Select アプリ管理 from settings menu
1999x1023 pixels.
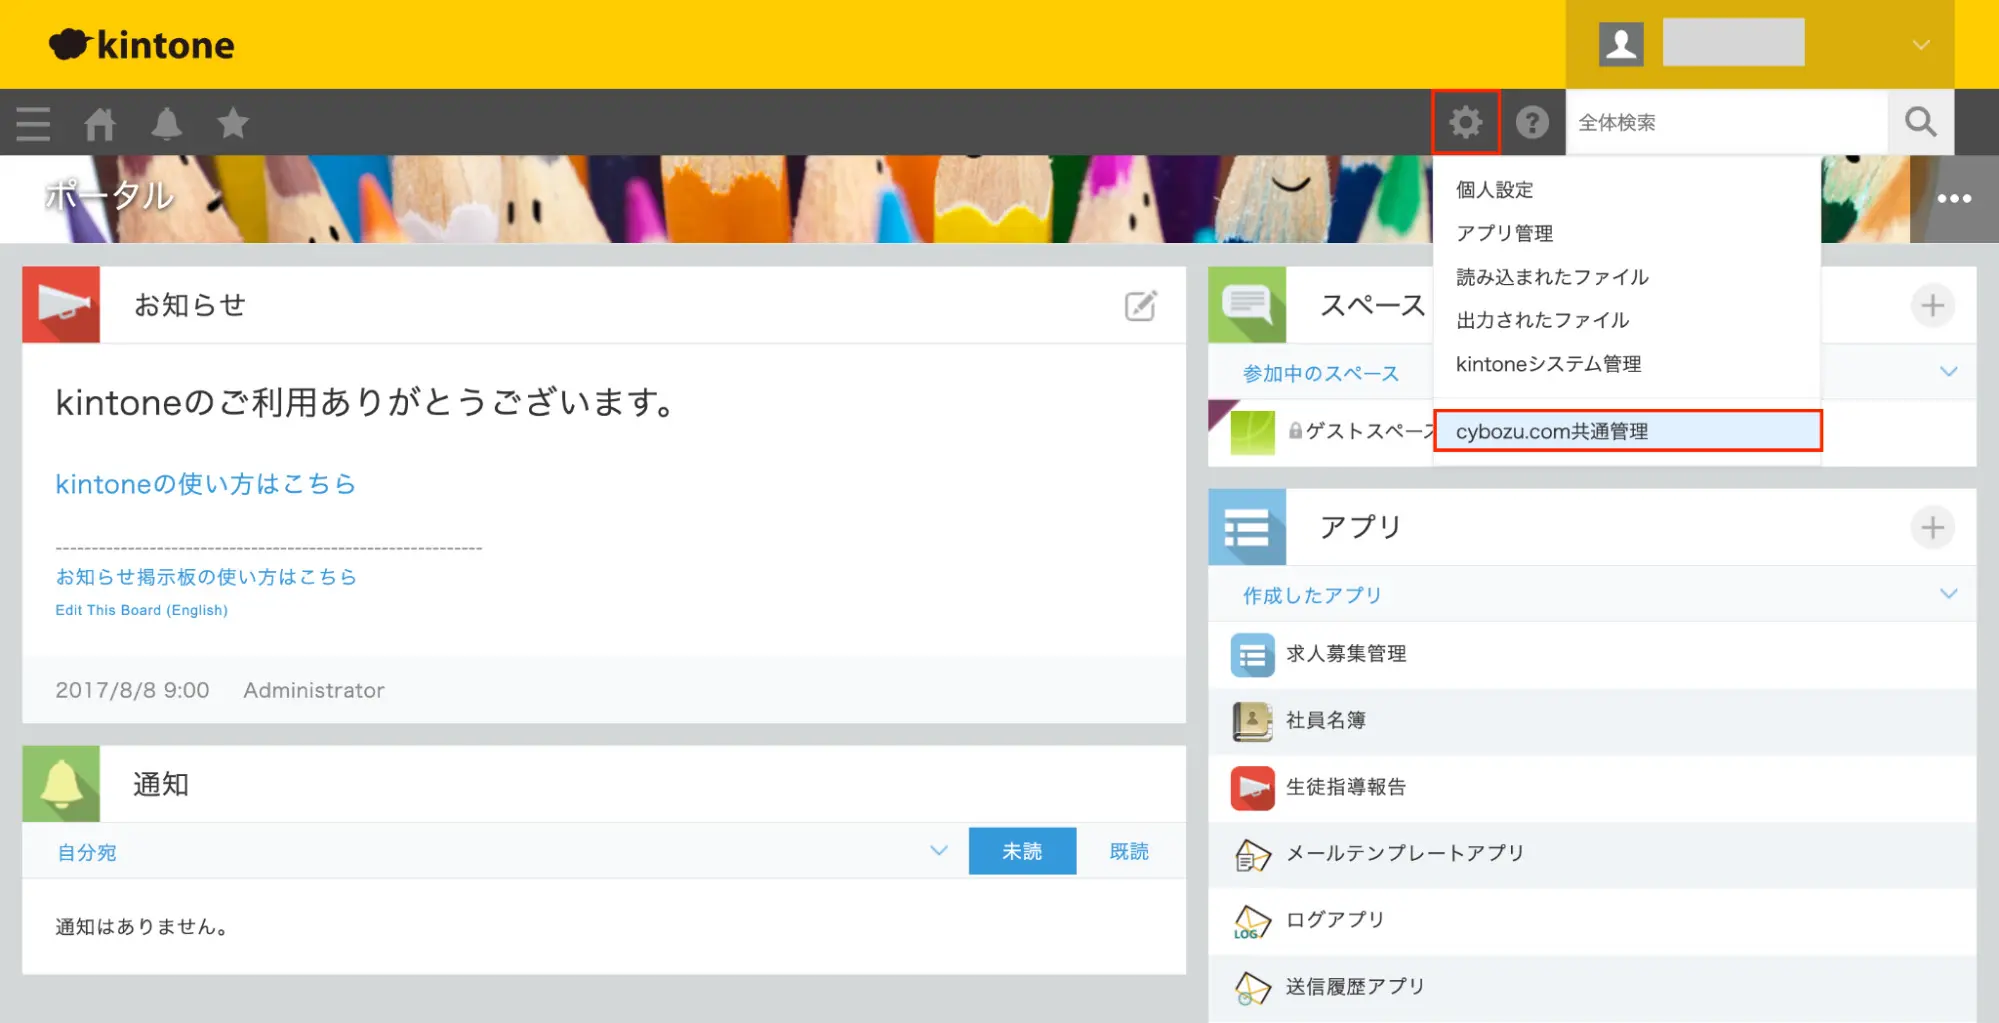point(1626,233)
